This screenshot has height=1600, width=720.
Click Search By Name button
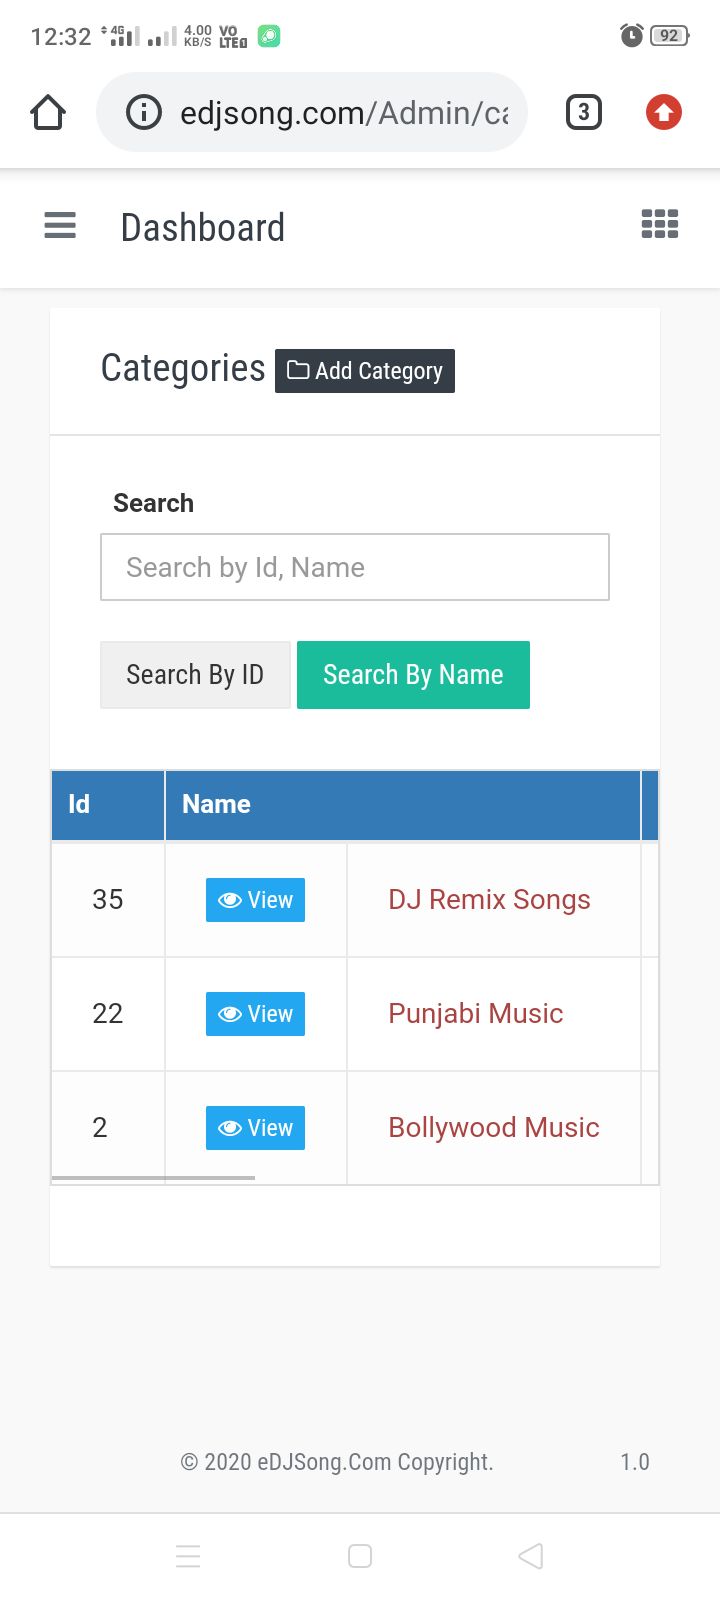413,675
